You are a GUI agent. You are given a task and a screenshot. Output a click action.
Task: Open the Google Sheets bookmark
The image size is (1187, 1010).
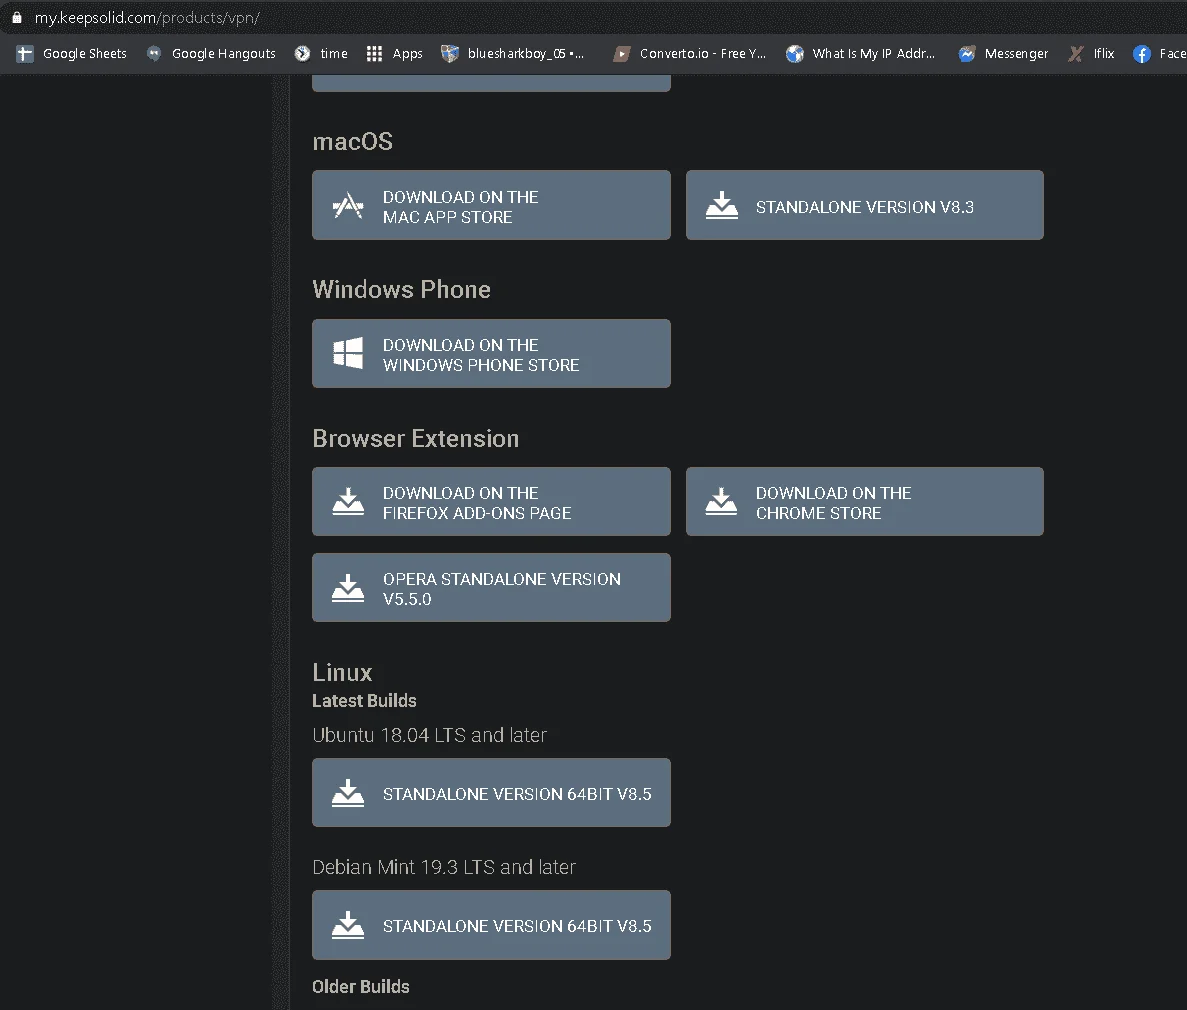(x=72, y=54)
